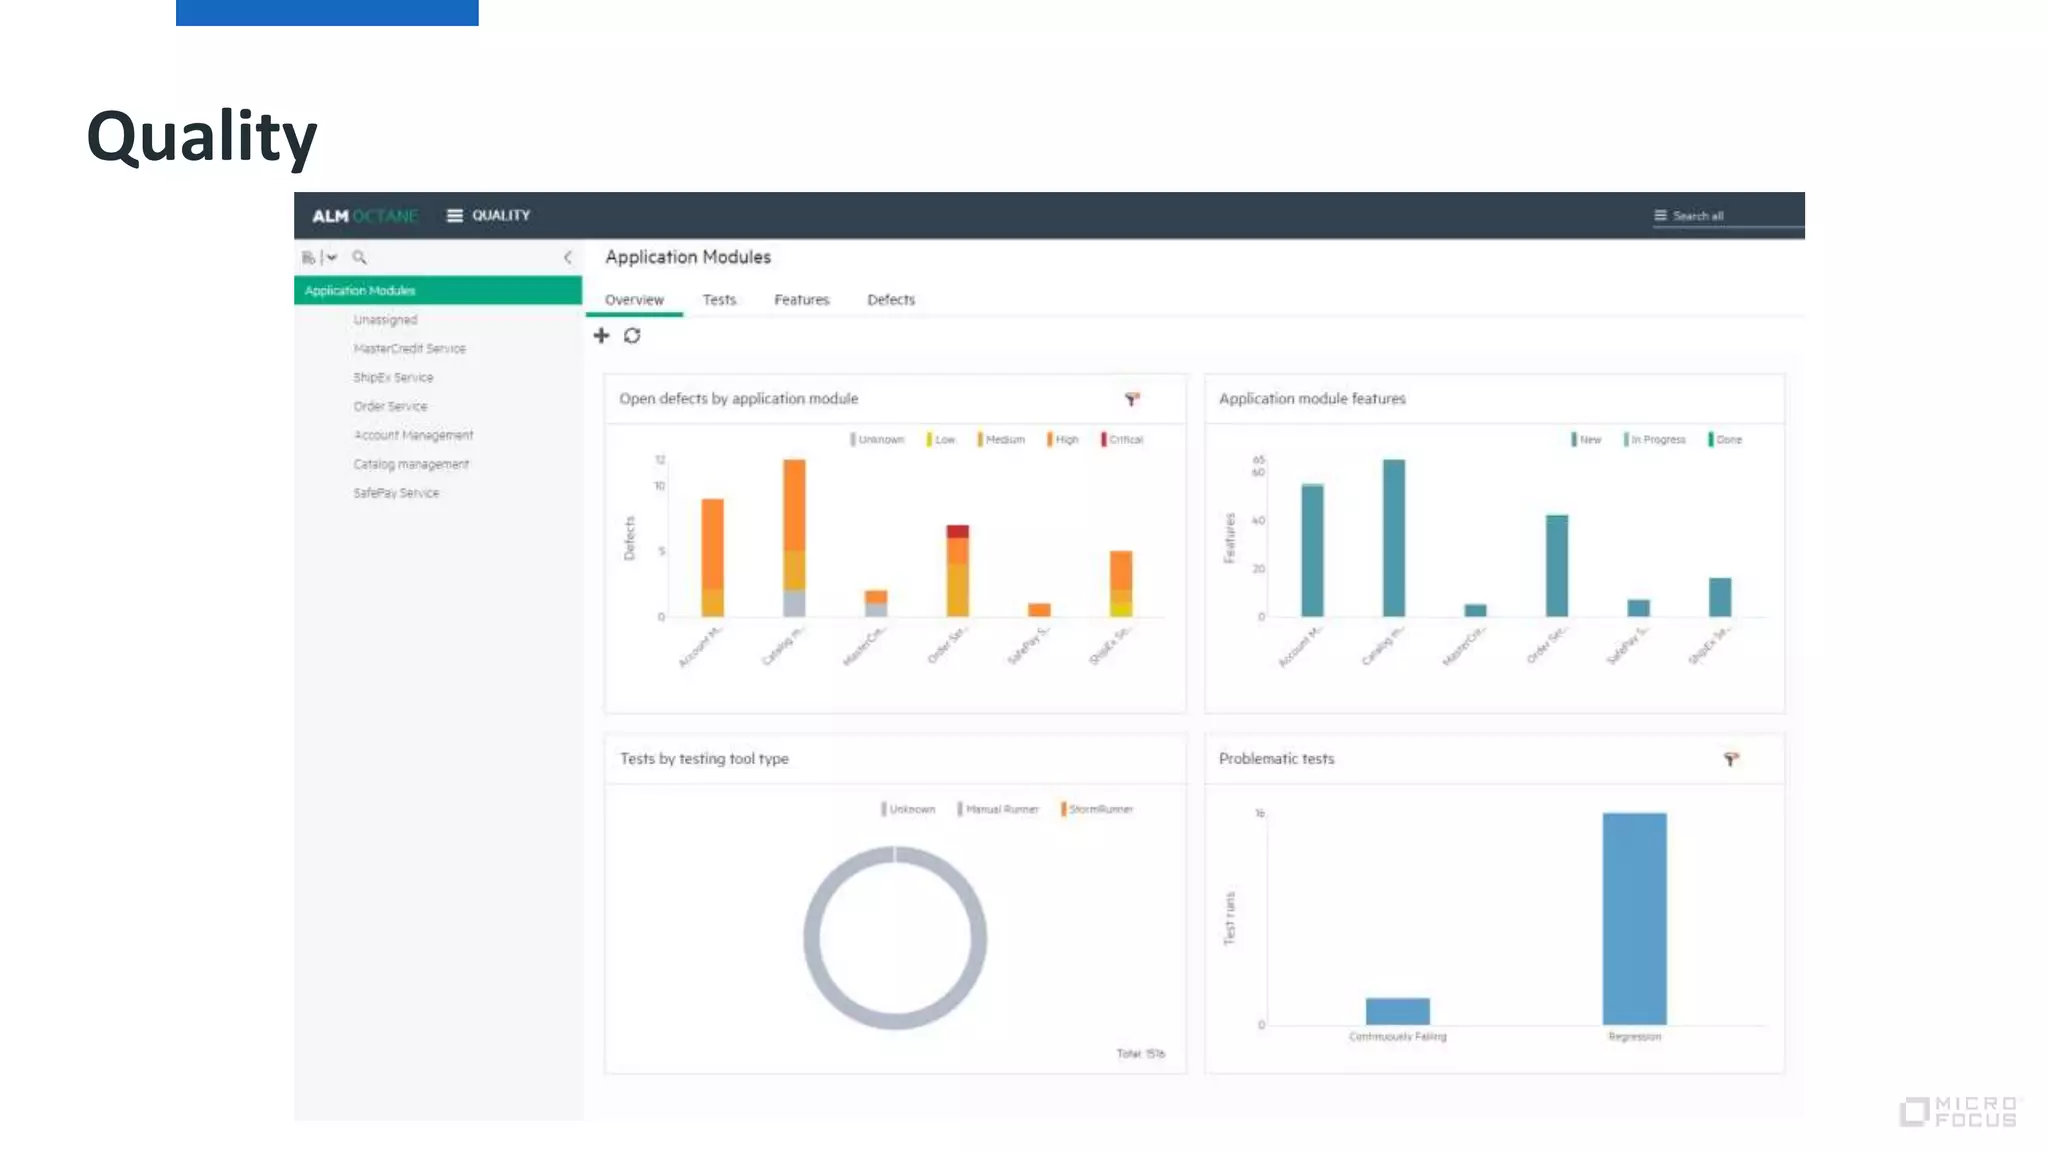Refresh the dashboard with the refresh icon

tap(632, 336)
